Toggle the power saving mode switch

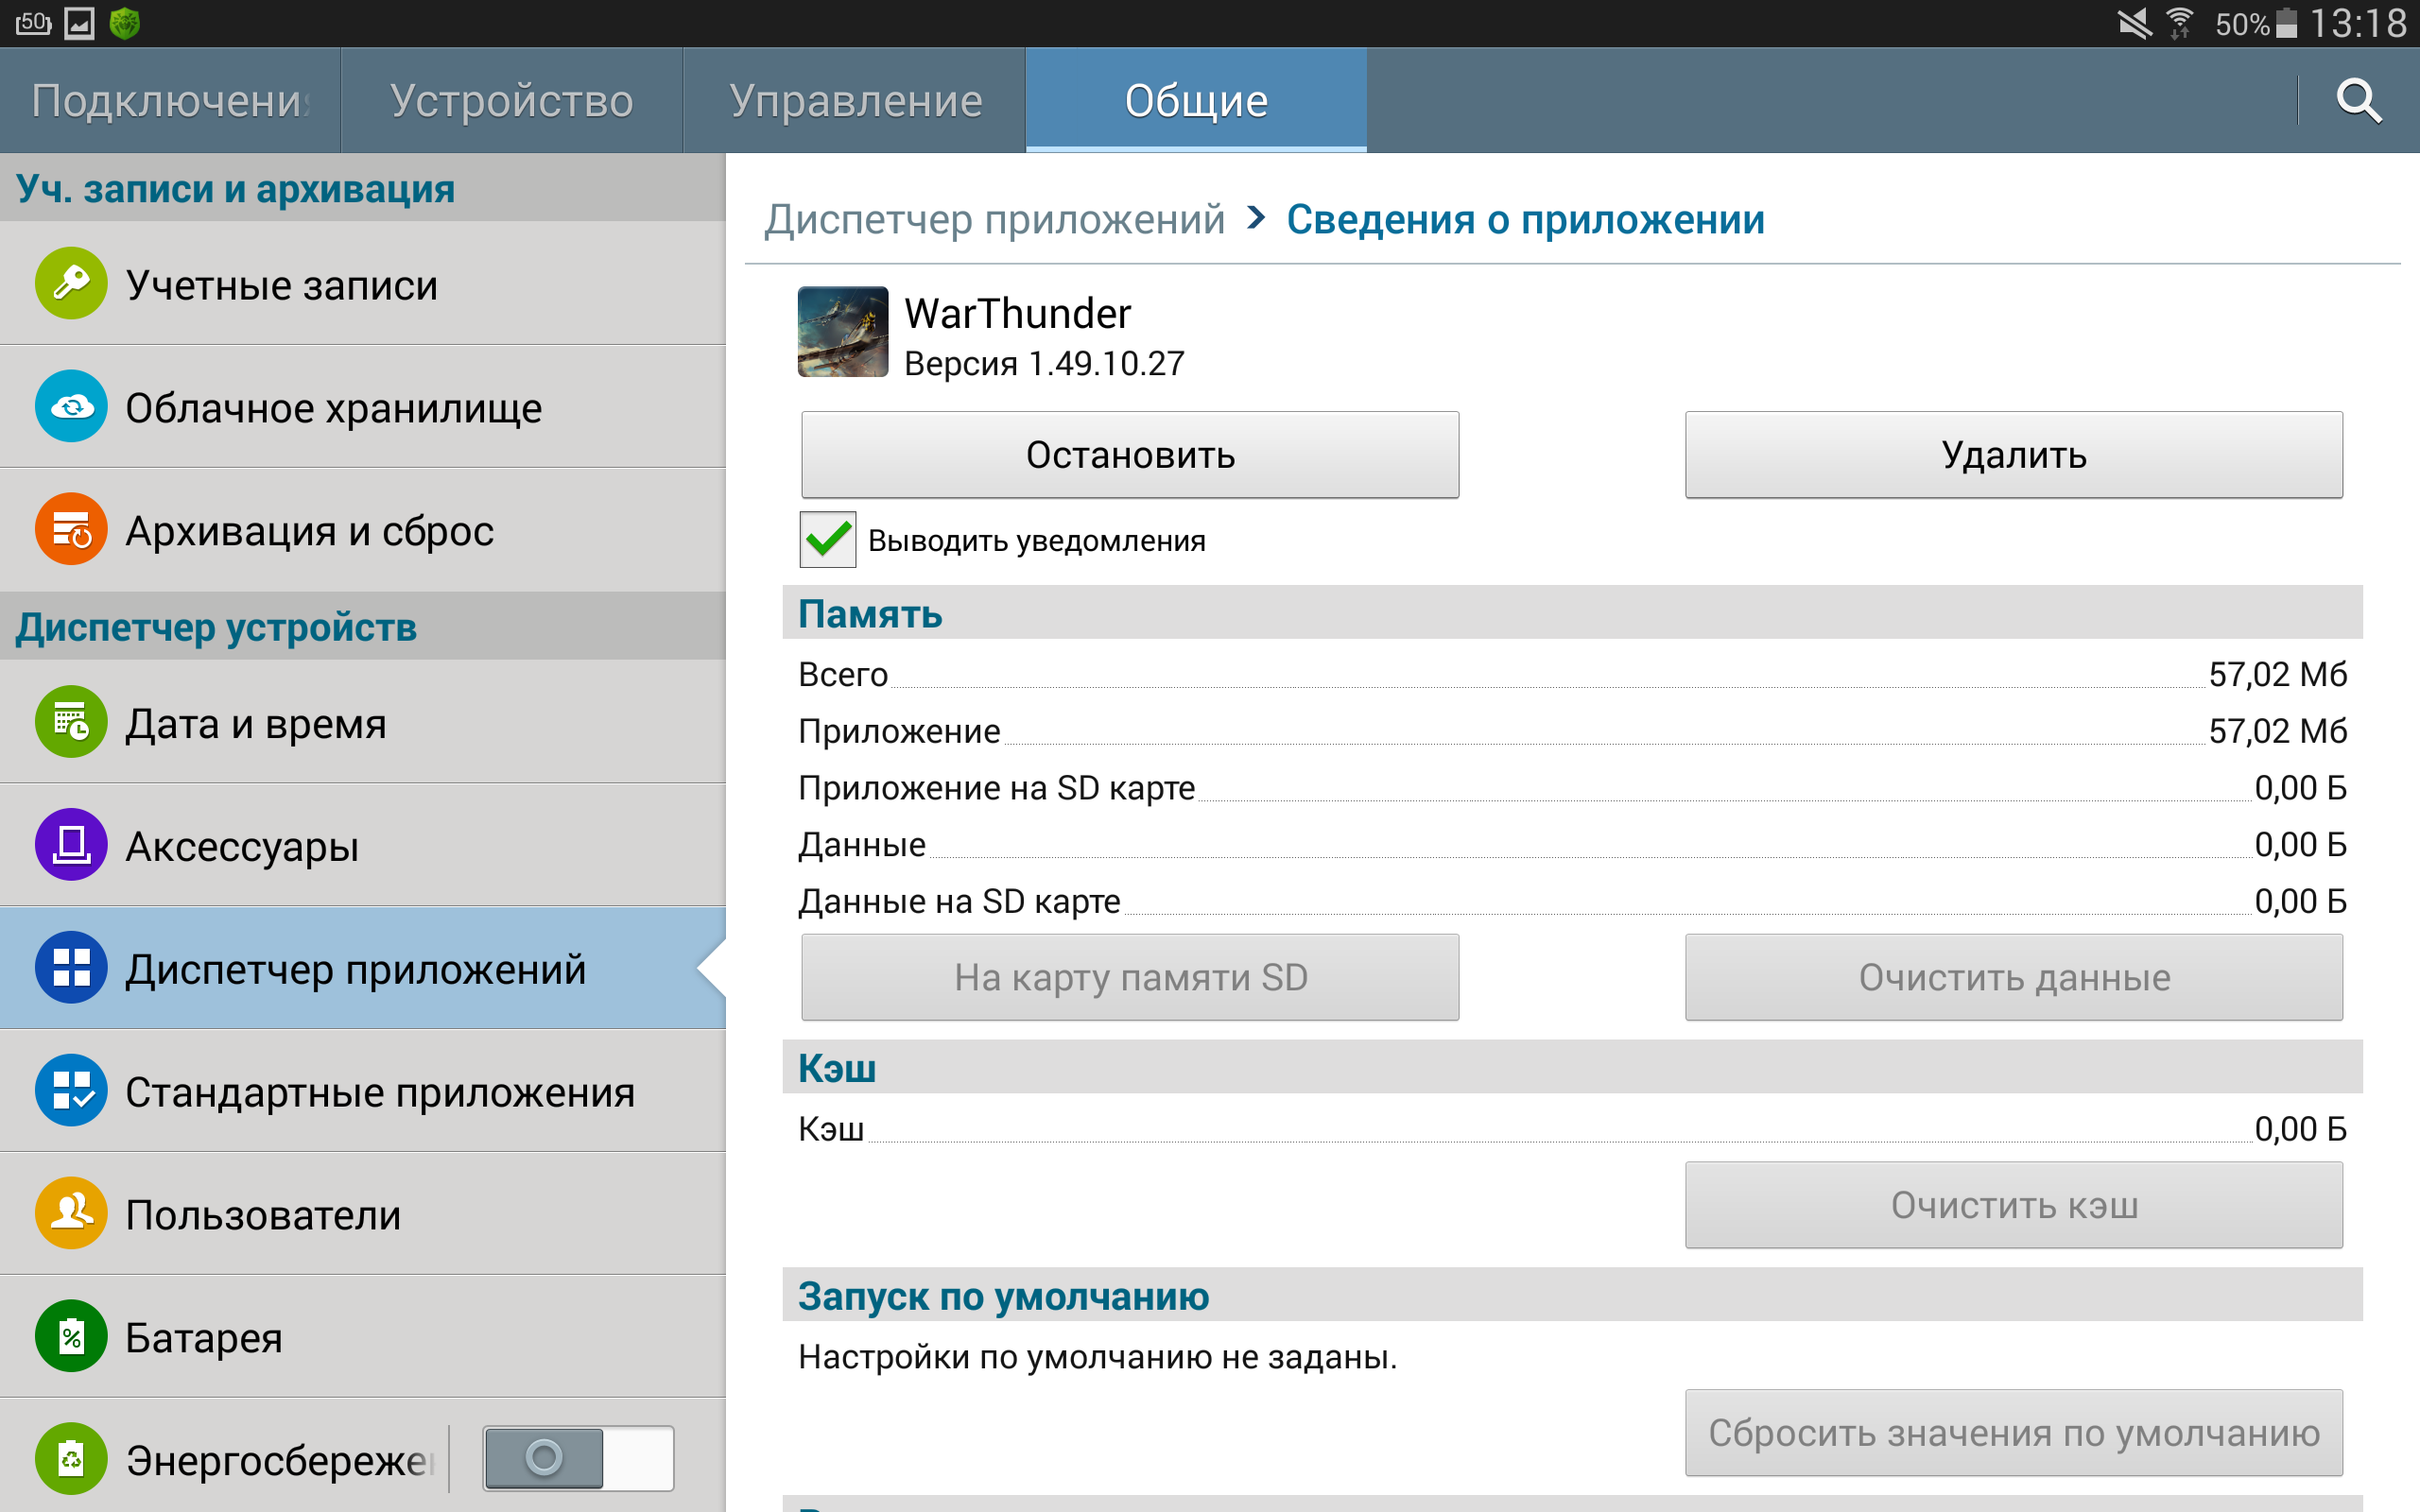click(578, 1458)
